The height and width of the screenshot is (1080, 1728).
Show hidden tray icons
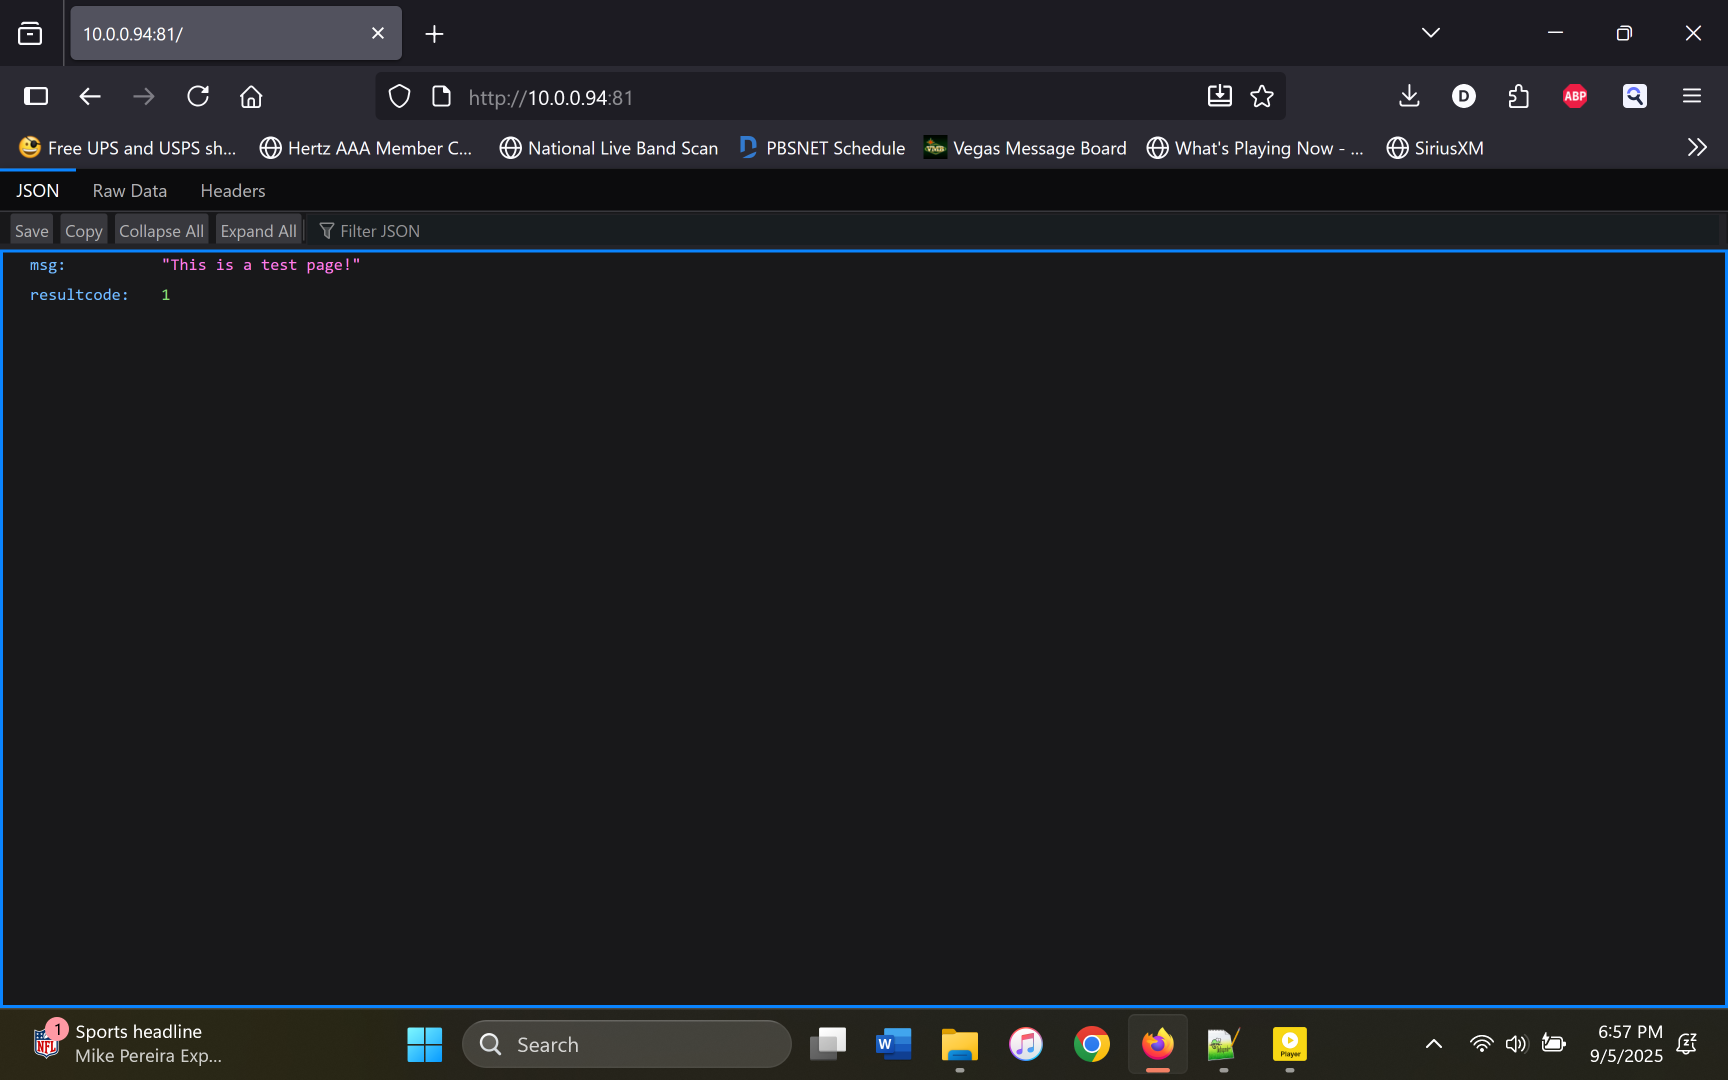click(x=1433, y=1044)
